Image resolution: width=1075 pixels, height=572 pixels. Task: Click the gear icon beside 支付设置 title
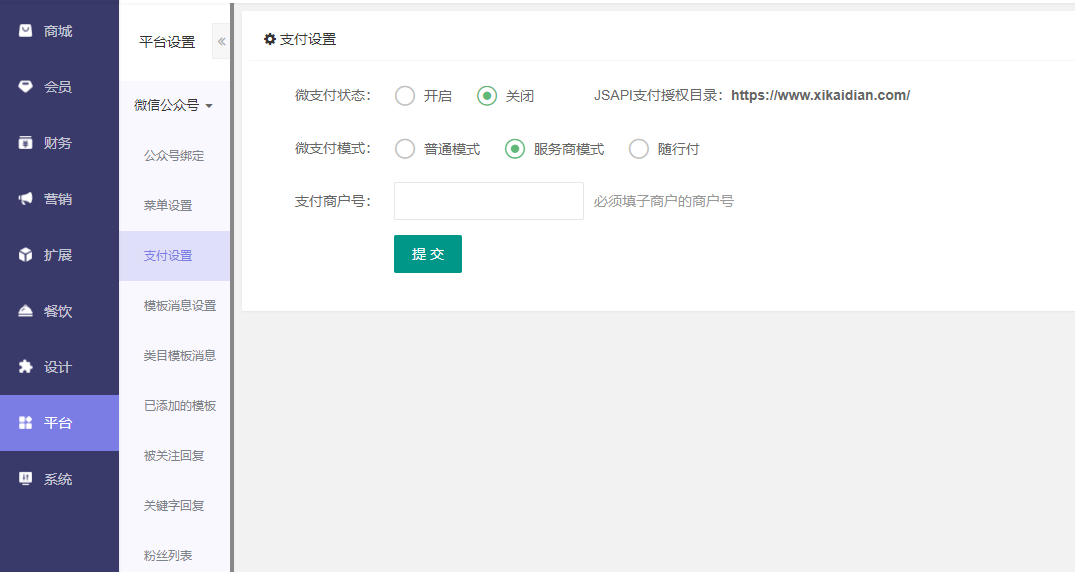pos(269,39)
